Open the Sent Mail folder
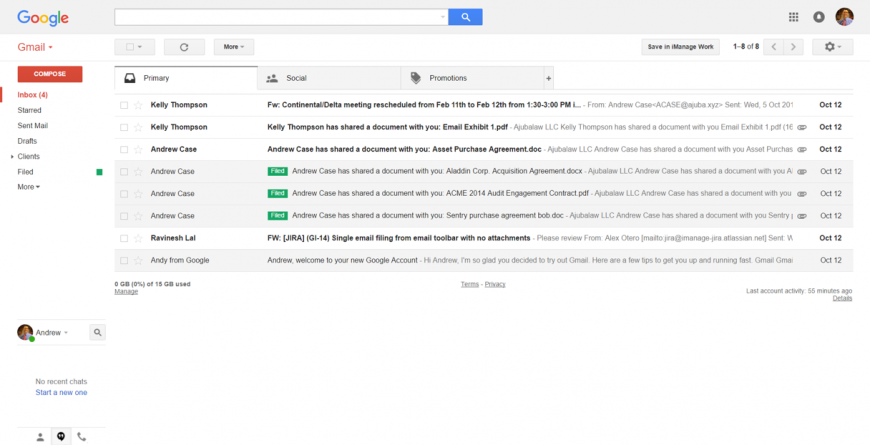The image size is (870, 445). [x=33, y=126]
